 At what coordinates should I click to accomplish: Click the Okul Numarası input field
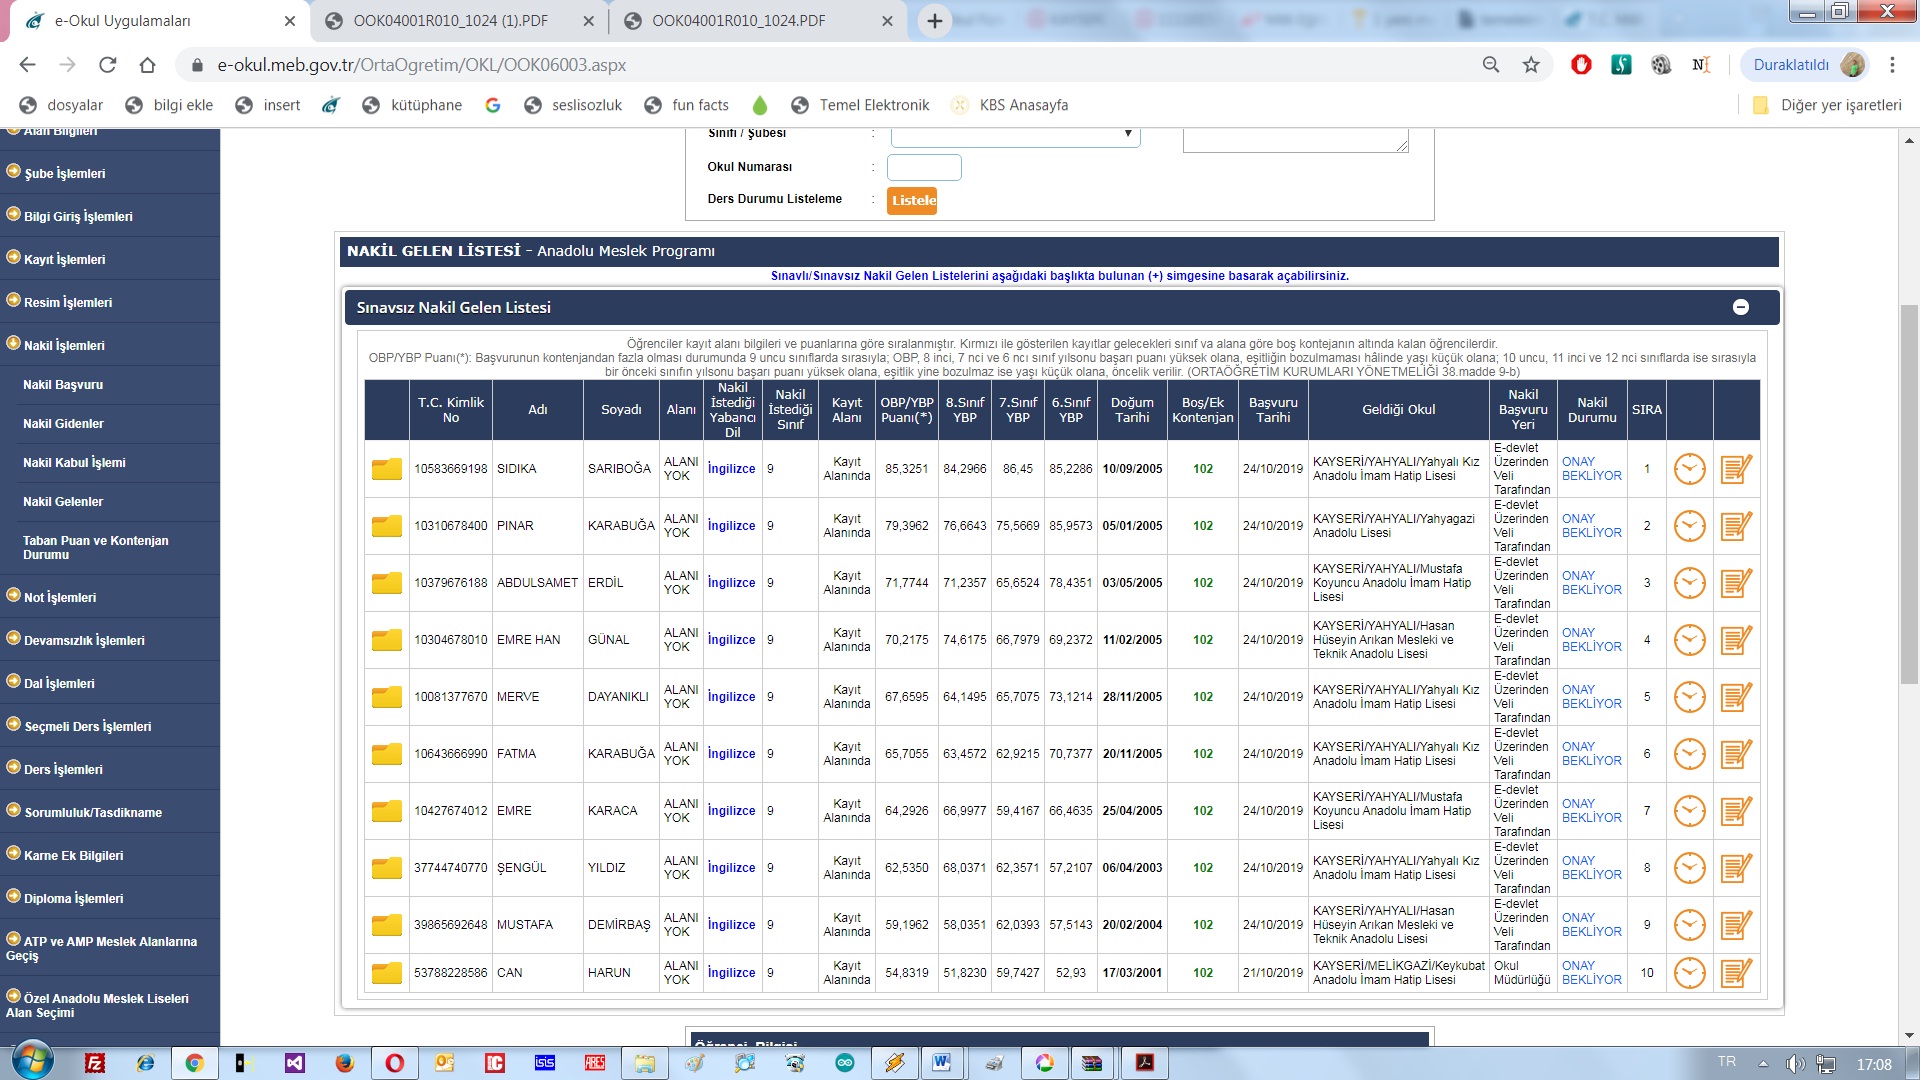[923, 167]
